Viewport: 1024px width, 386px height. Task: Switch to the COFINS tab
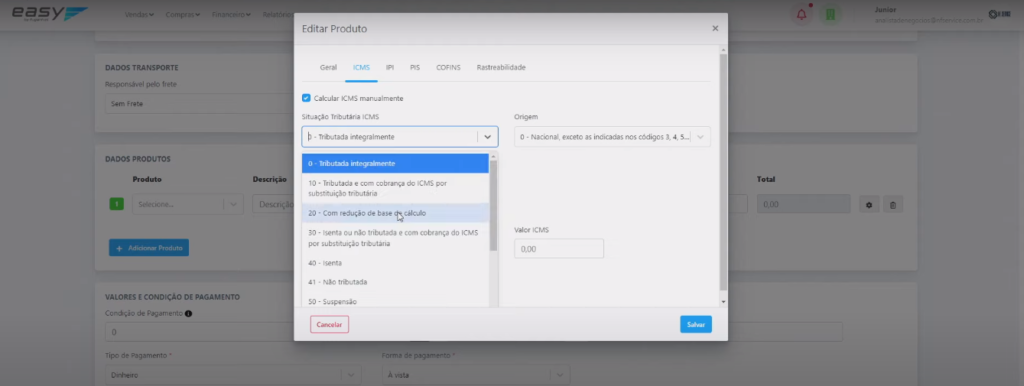click(448, 67)
